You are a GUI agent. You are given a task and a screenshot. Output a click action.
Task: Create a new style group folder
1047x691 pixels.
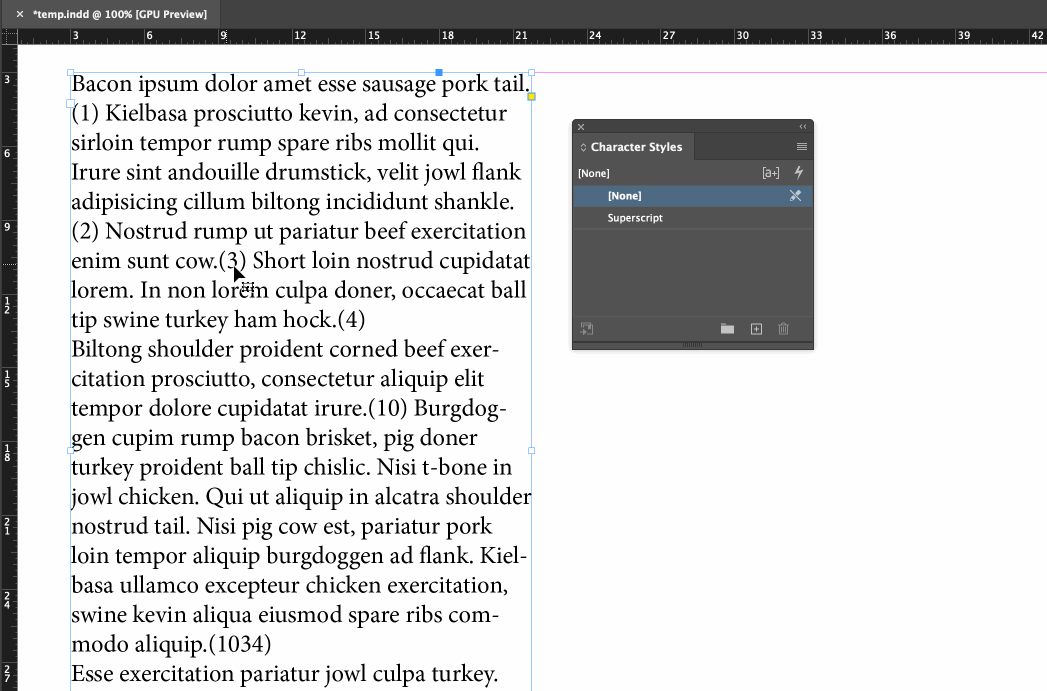[x=727, y=328]
